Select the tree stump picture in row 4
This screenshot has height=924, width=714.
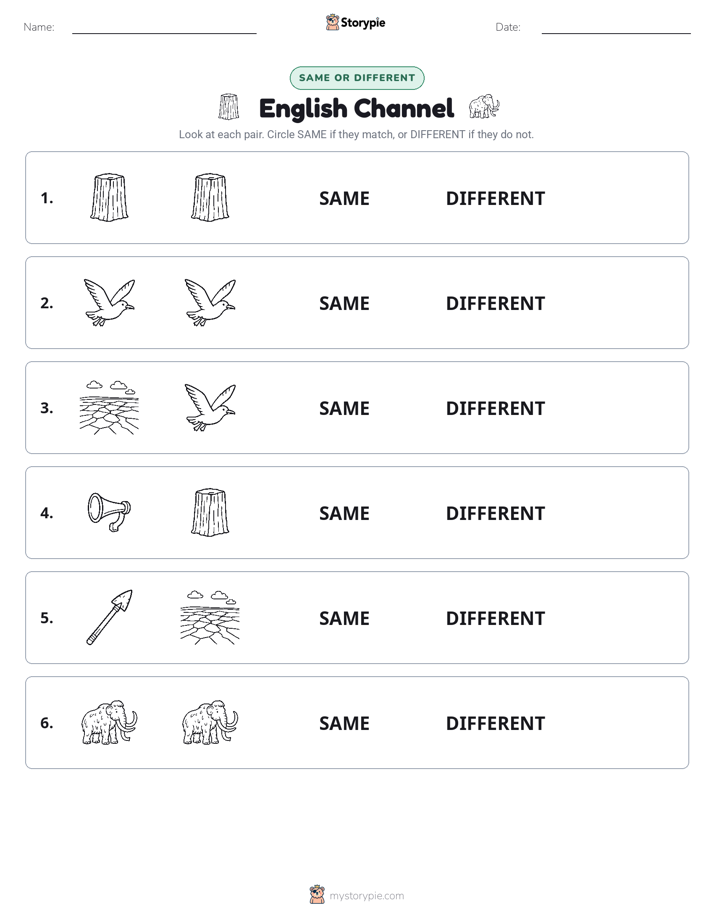point(210,512)
